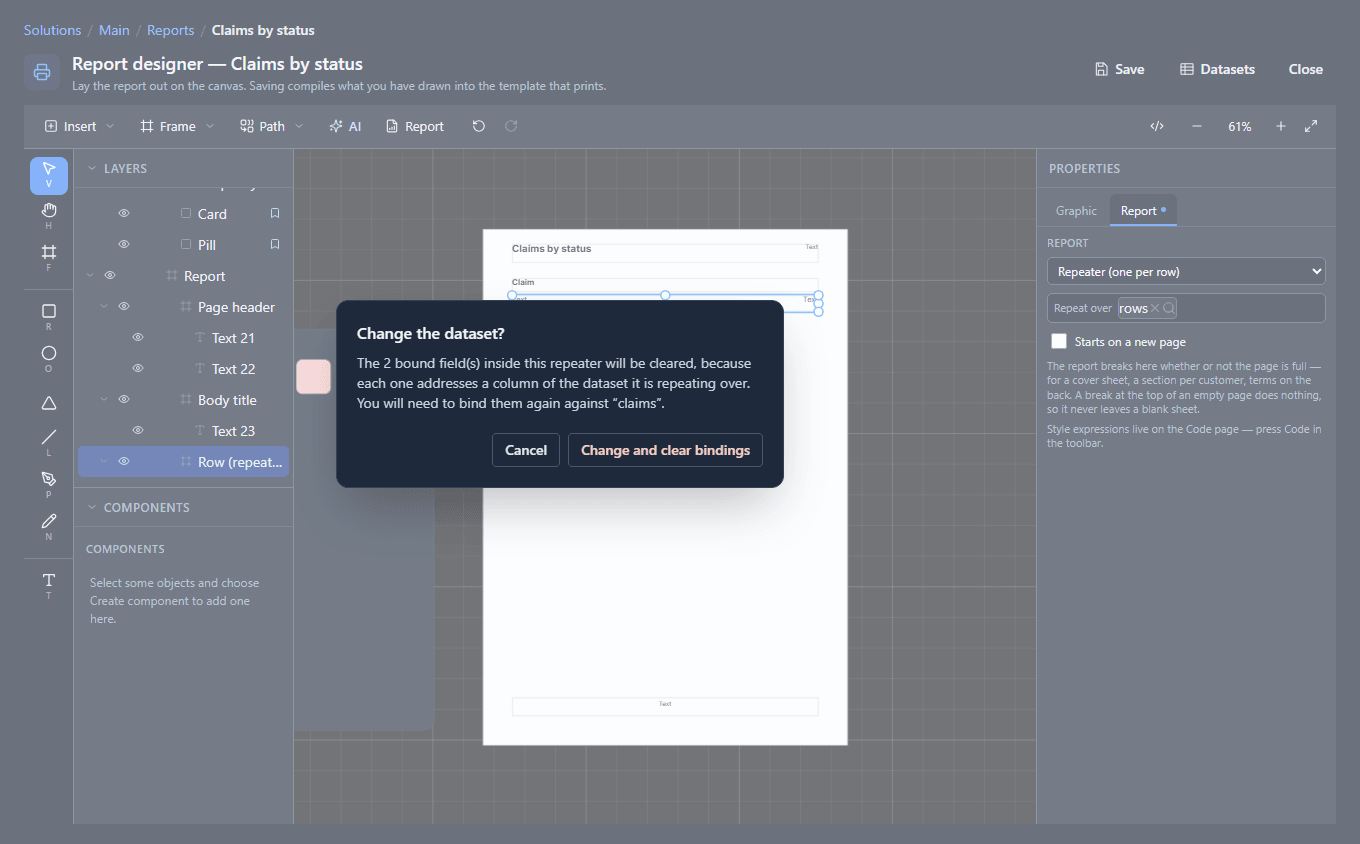Click the Report toolbar item
This screenshot has width=1360, height=844.
(415, 126)
